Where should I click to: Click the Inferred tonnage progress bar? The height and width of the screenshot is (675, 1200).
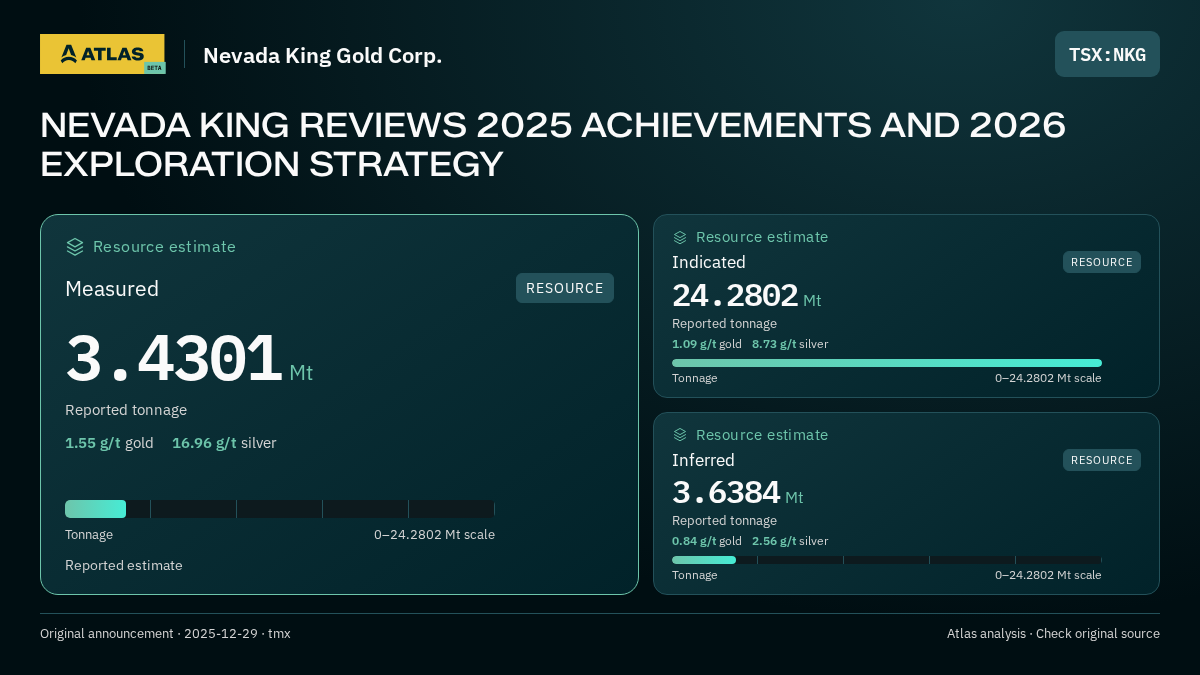click(x=887, y=560)
